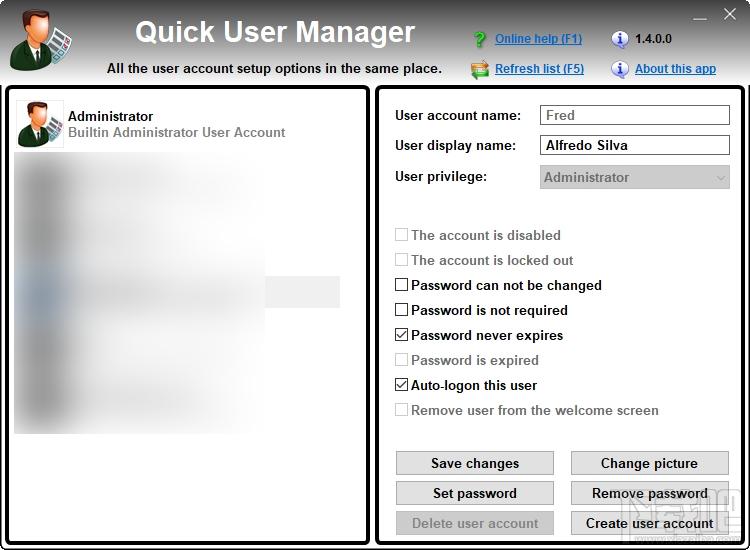The image size is (750, 550).
Task: Close the Quick User Manager window
Action: [729, 14]
